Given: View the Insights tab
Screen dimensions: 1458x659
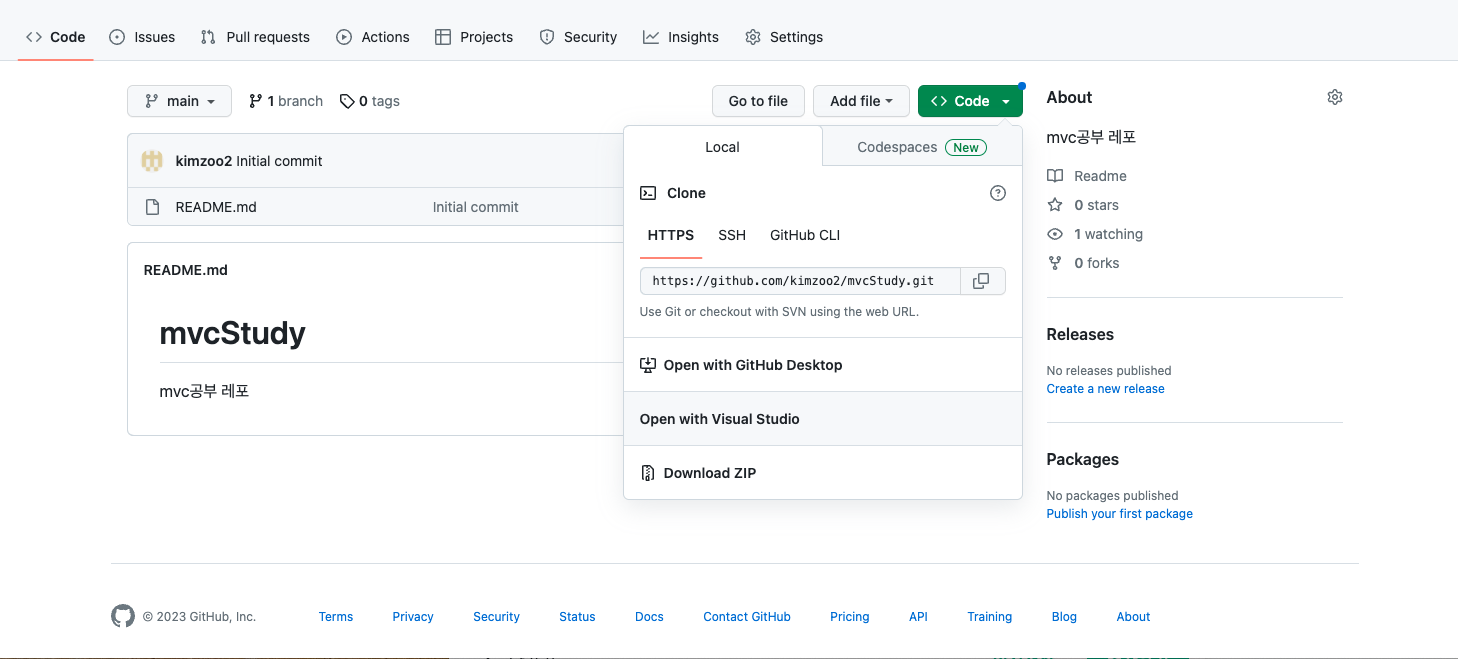Looking at the screenshot, I should point(681,37).
